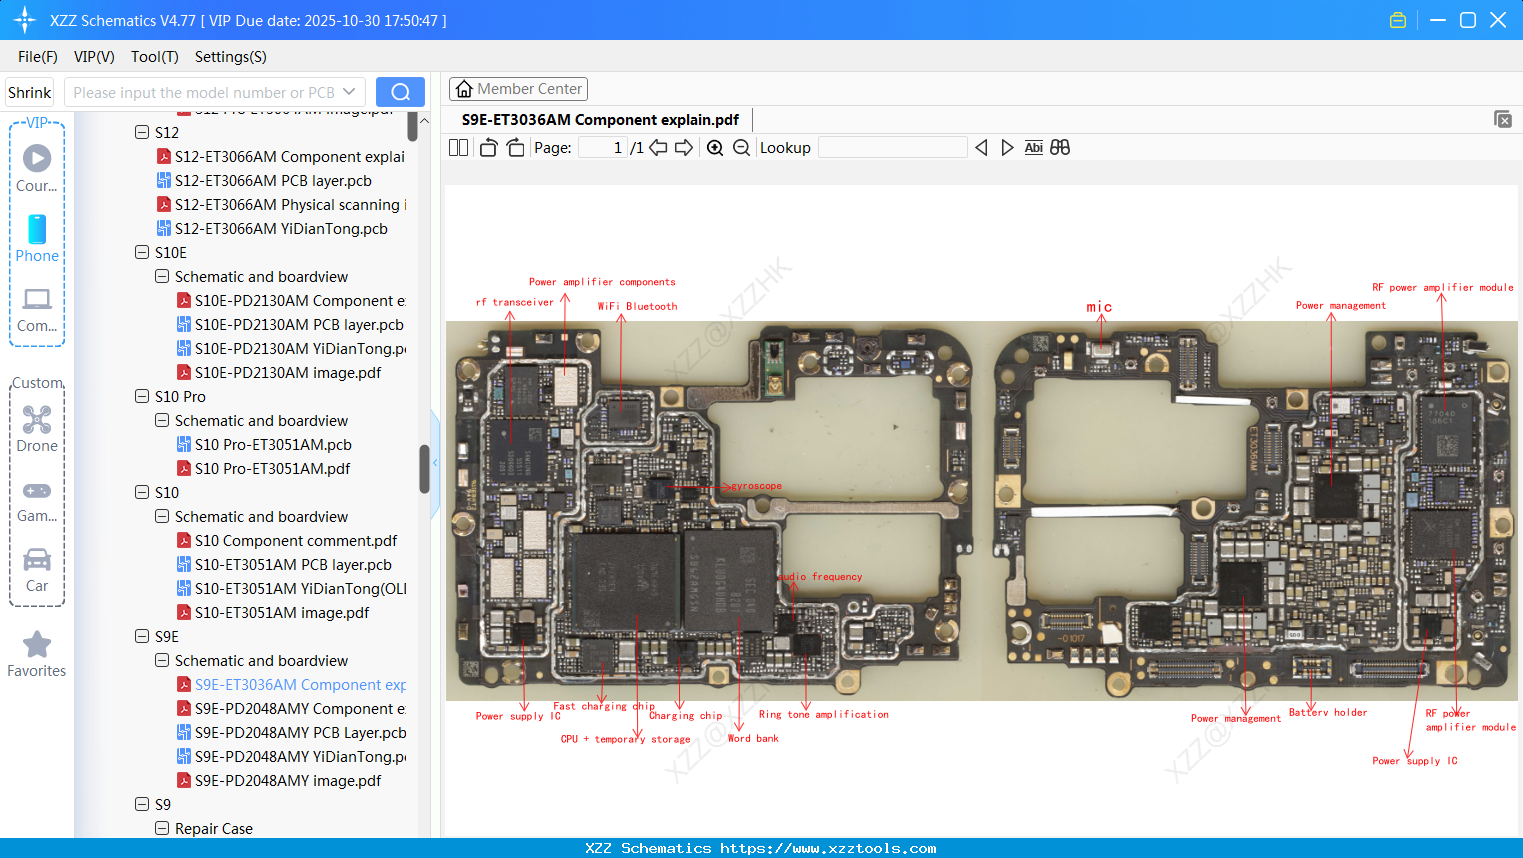The image size is (1523, 858).
Task: Zoom in on the component explain PDF
Action: (x=715, y=147)
